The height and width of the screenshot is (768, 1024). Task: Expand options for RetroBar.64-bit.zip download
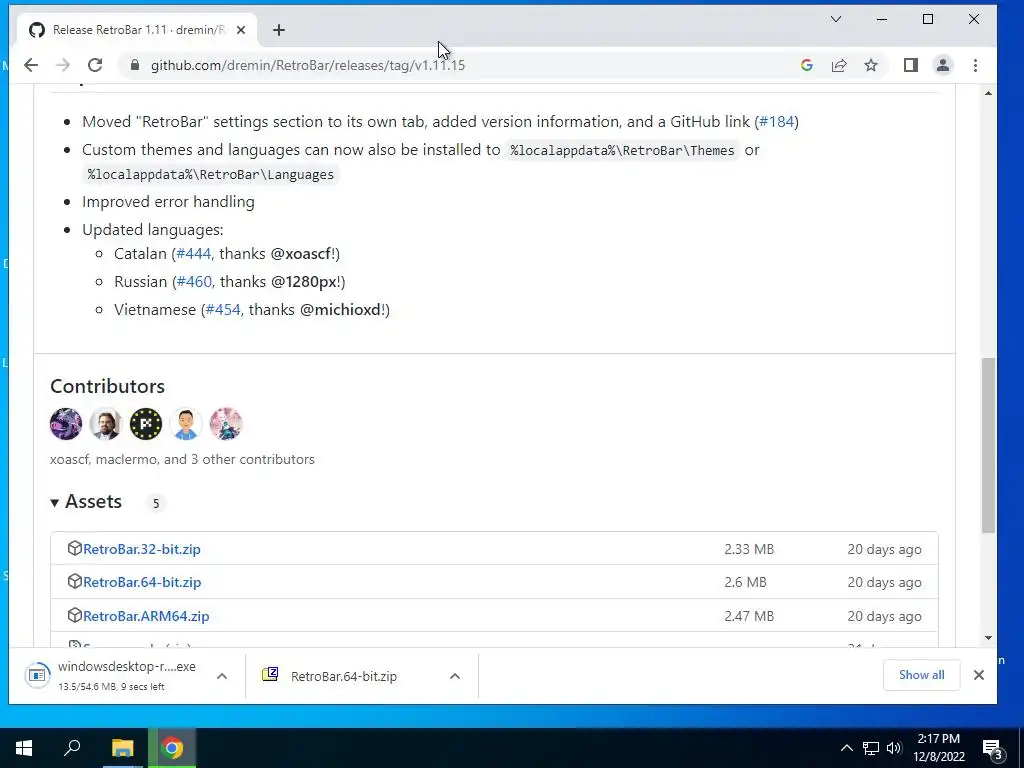455,676
